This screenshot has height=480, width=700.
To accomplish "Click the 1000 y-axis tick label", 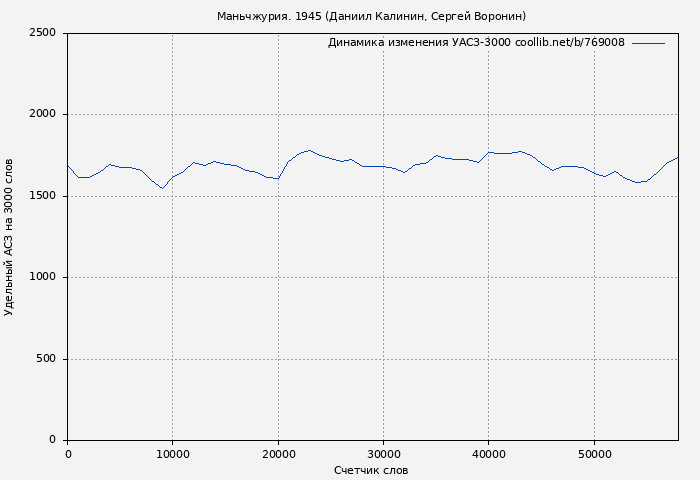I will pos(42,278).
